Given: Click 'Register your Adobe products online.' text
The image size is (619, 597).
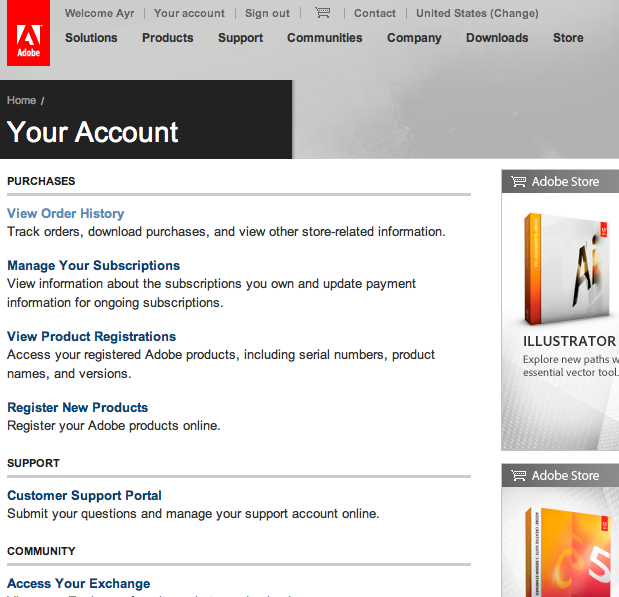Looking at the screenshot, I should coord(114,426).
